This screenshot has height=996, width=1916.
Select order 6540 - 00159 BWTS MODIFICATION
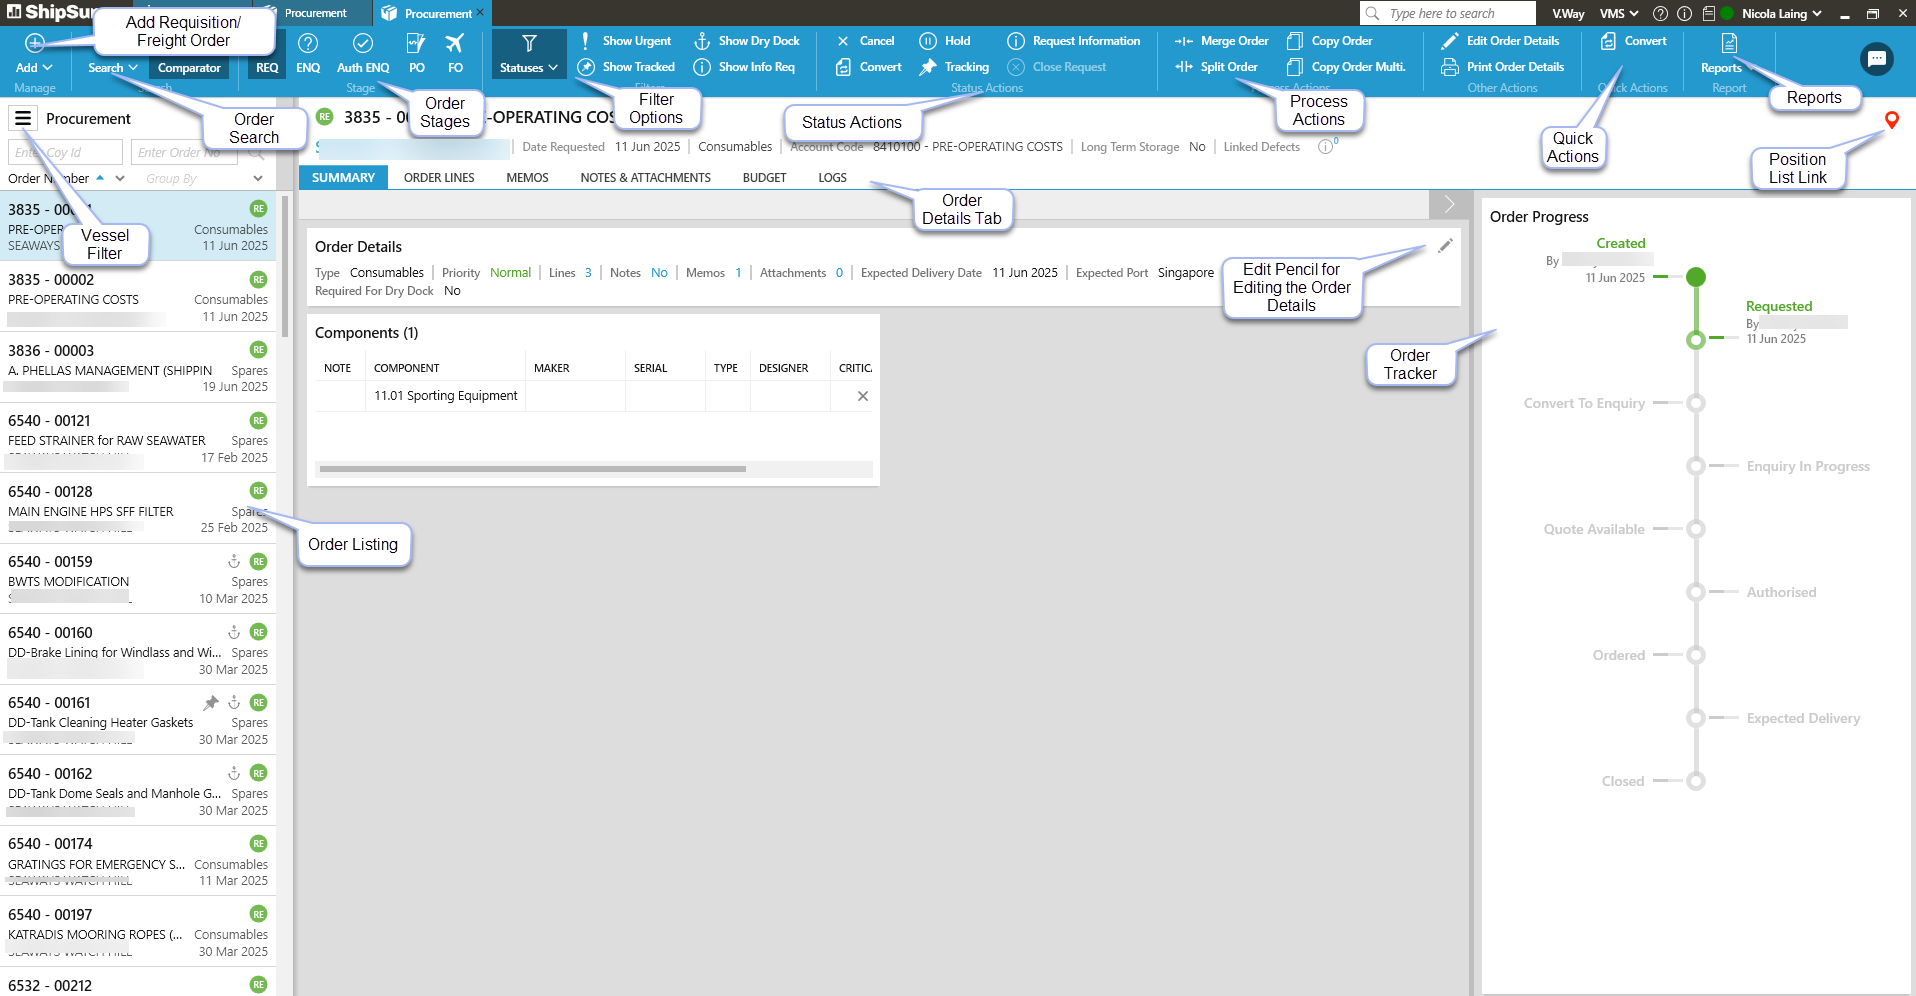138,580
